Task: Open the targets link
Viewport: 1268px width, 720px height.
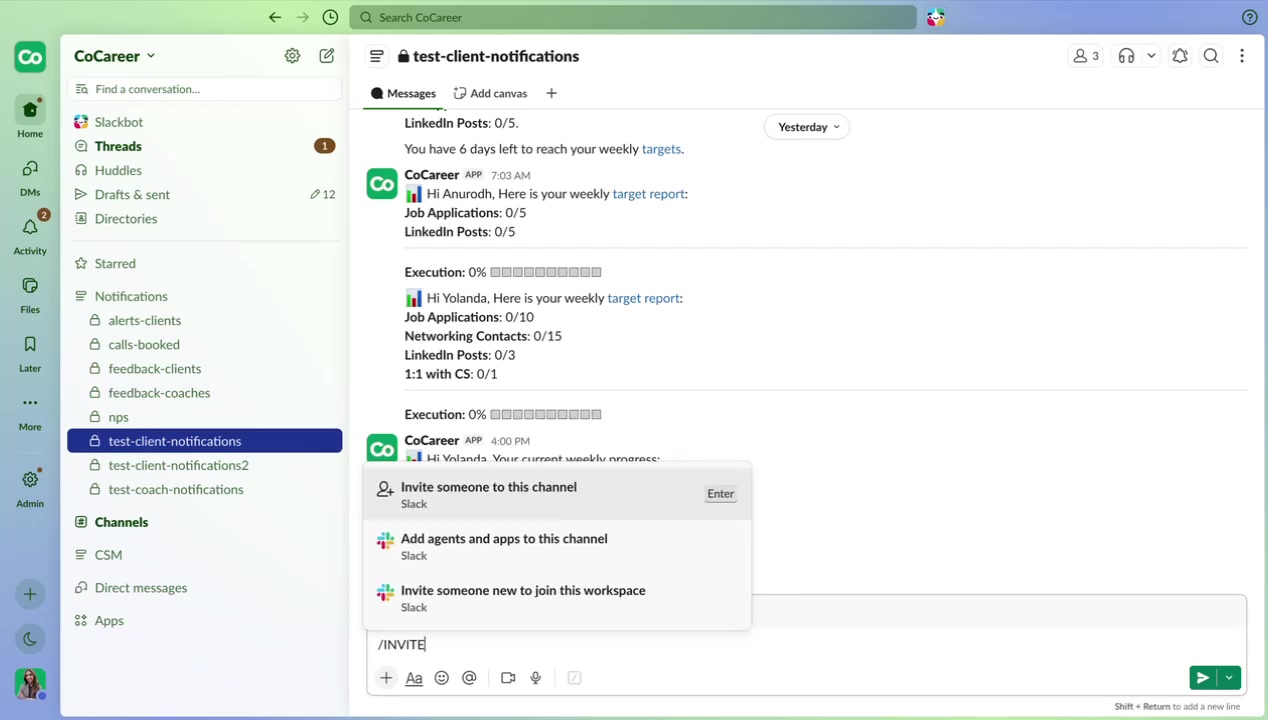Action: click(661, 149)
